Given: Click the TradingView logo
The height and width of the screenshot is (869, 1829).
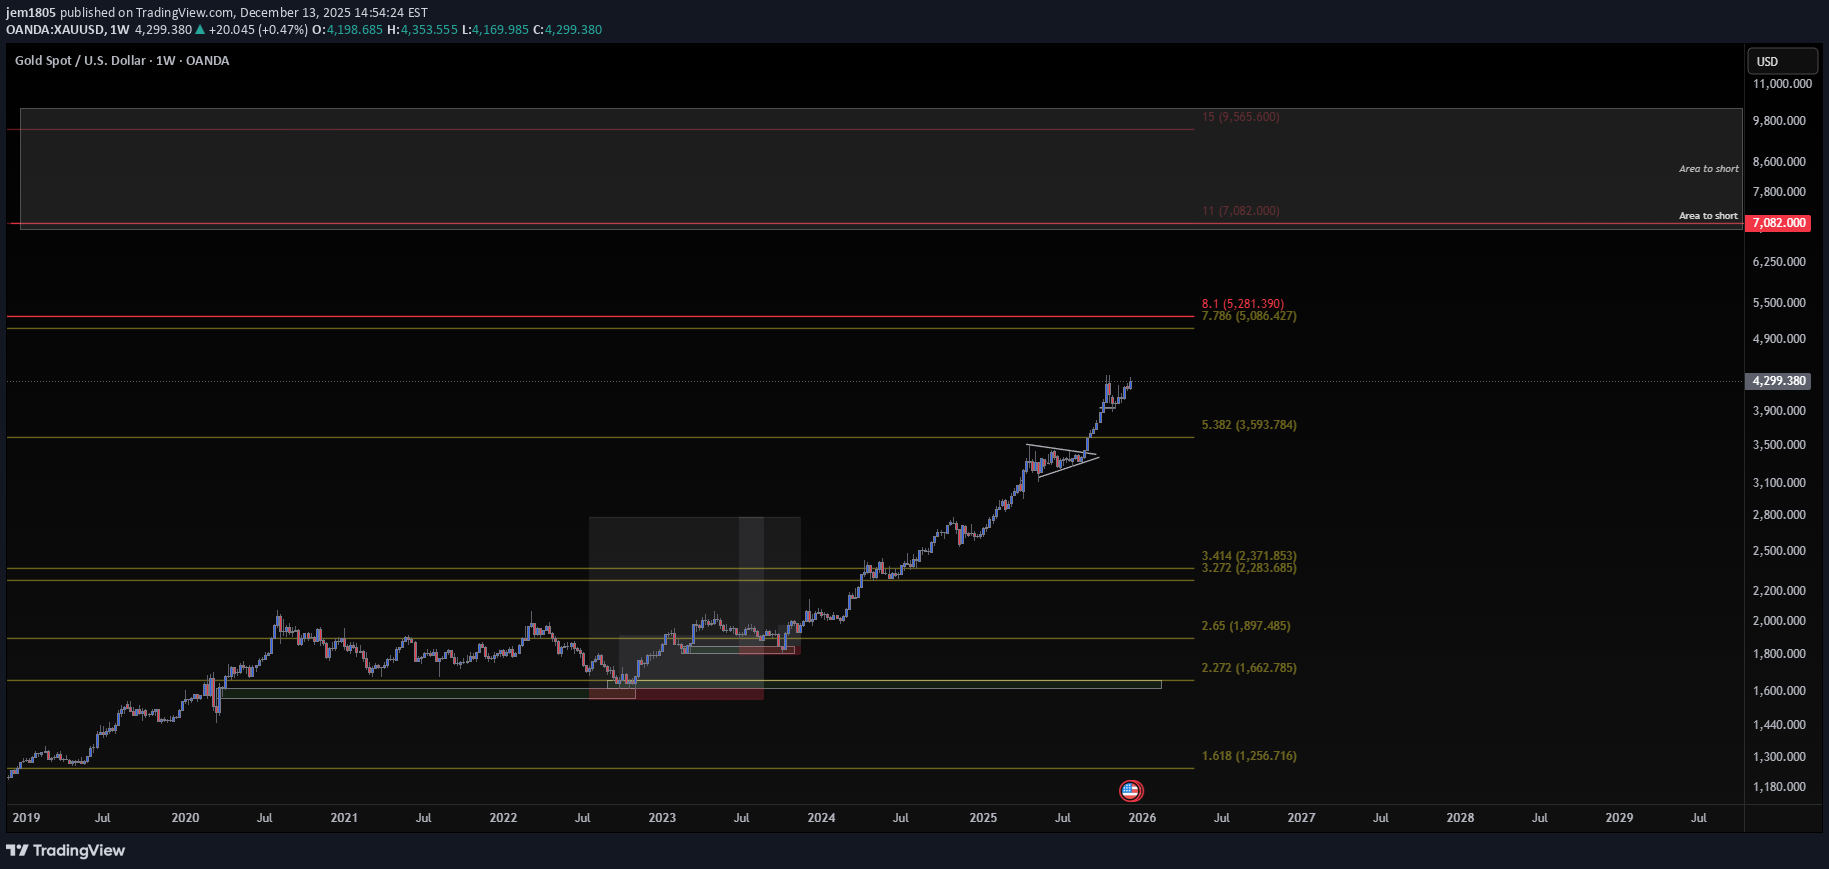Looking at the screenshot, I should pyautogui.click(x=66, y=850).
